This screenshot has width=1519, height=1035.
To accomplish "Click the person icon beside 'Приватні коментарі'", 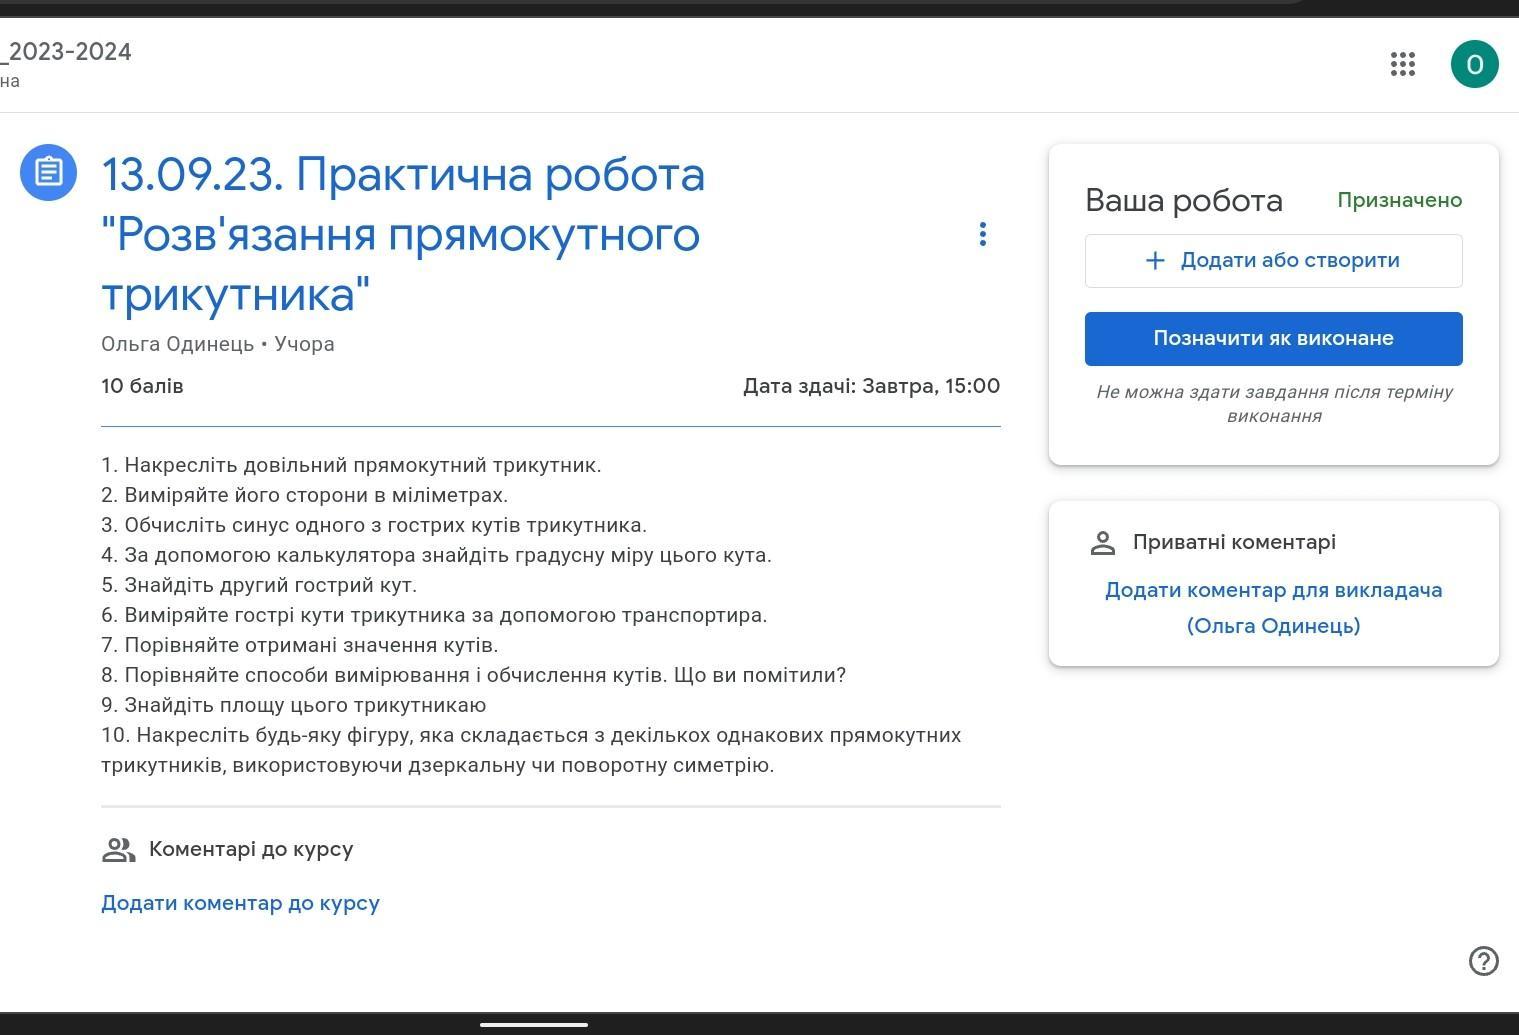I will pyautogui.click(x=1102, y=543).
